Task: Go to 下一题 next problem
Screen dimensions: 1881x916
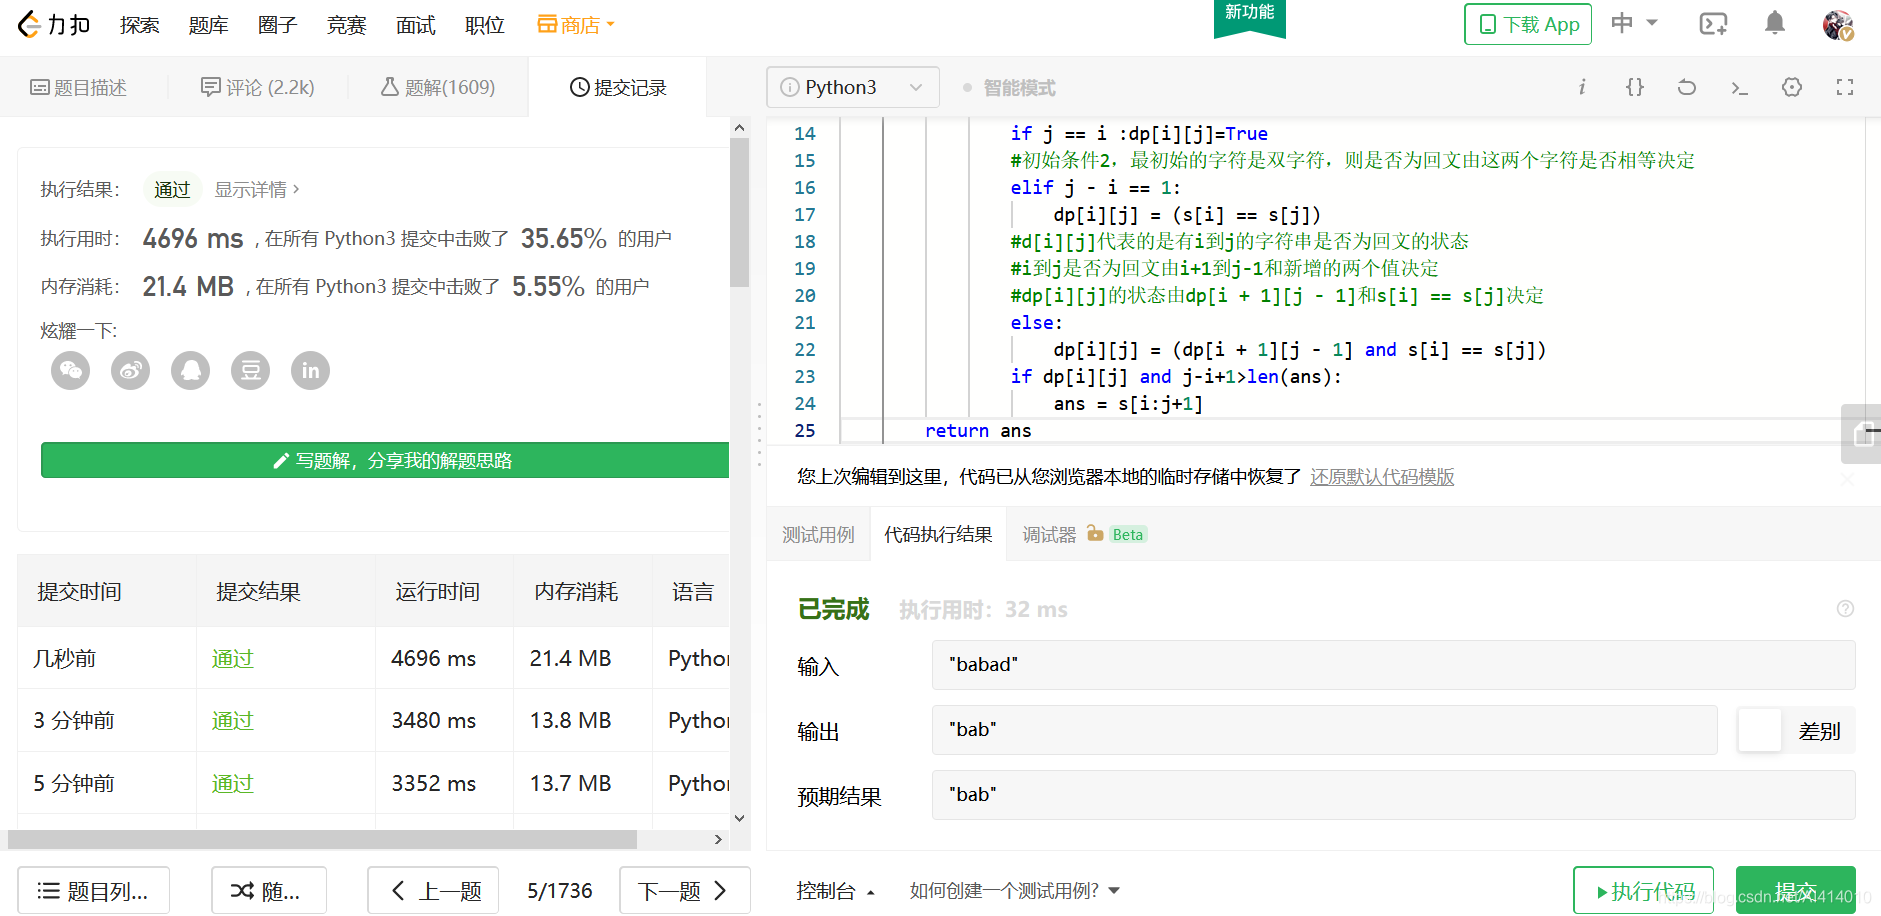Action: coord(685,890)
